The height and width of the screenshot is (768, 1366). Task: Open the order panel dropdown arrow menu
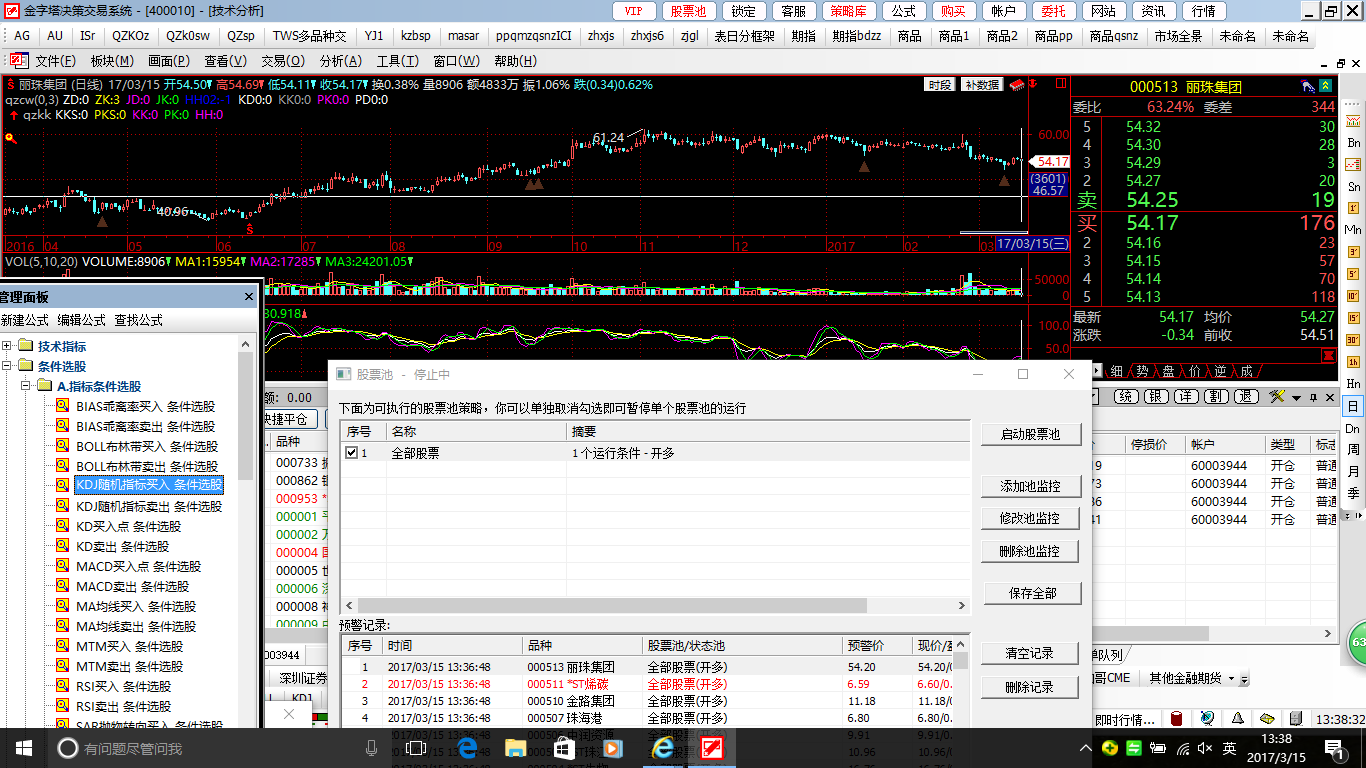click(x=1296, y=398)
